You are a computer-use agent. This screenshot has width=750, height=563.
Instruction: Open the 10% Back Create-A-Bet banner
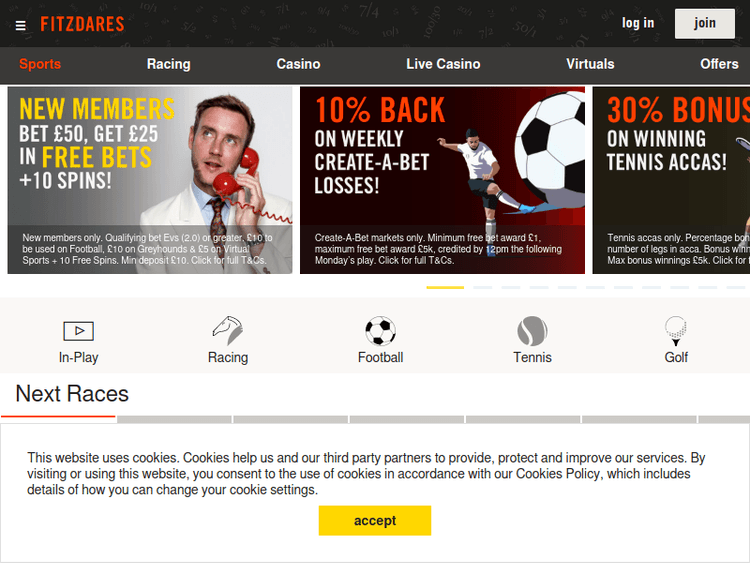442,180
